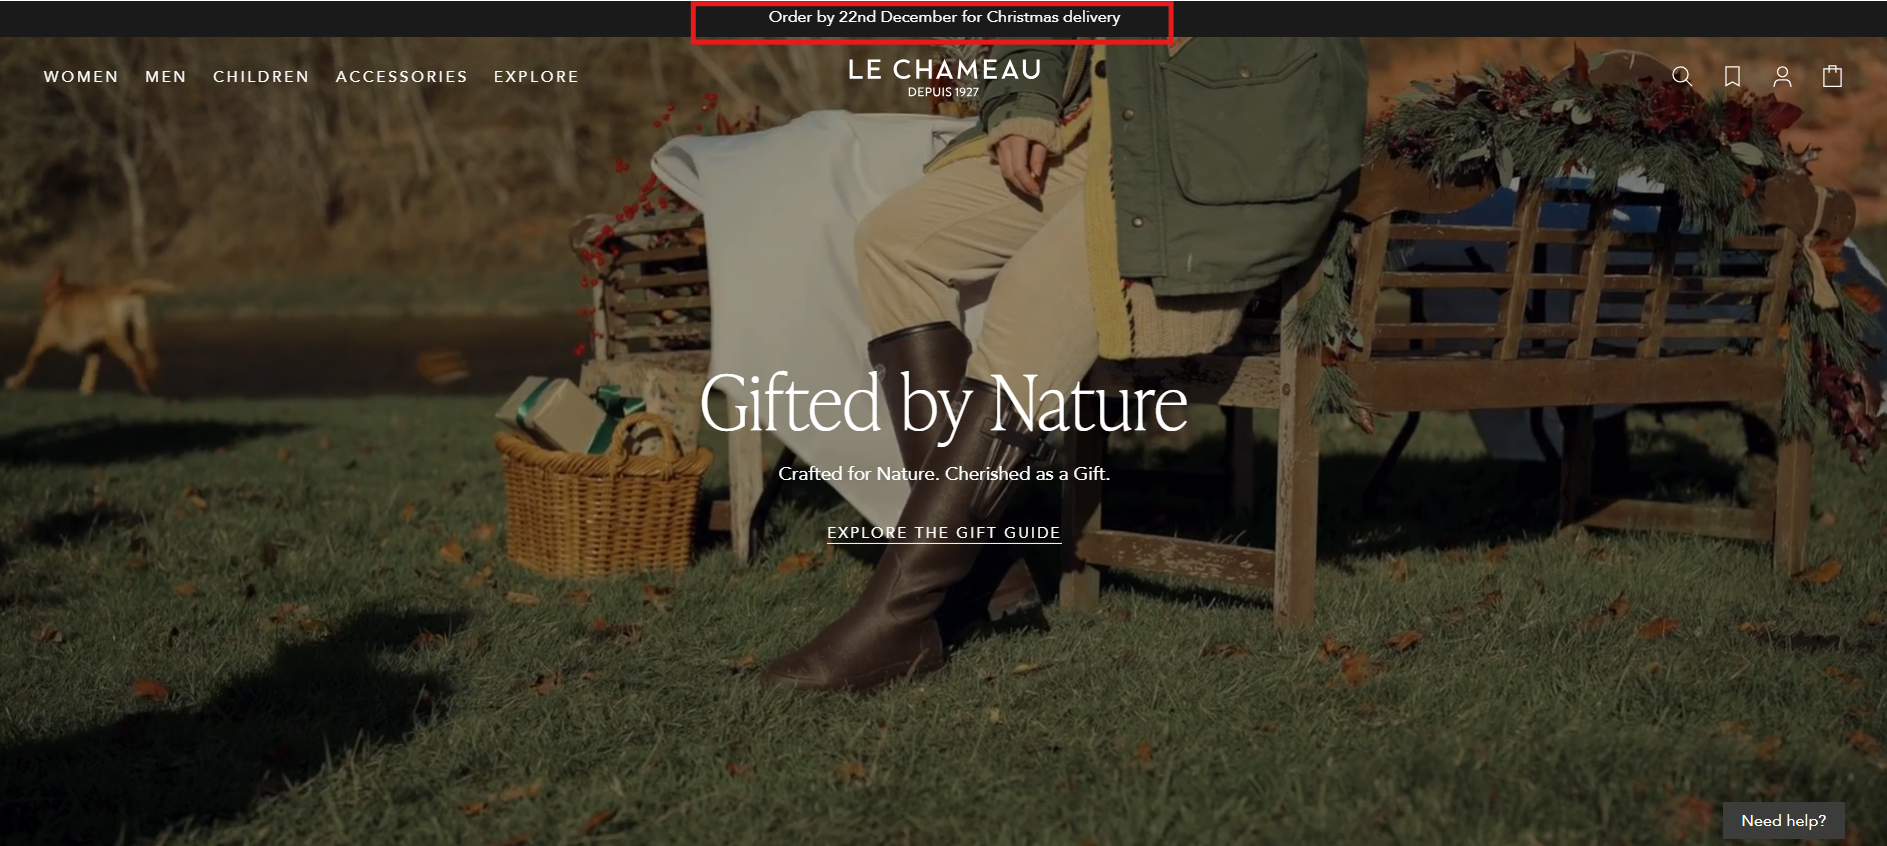Open the Women menu
This screenshot has width=1887, height=846.
[81, 77]
